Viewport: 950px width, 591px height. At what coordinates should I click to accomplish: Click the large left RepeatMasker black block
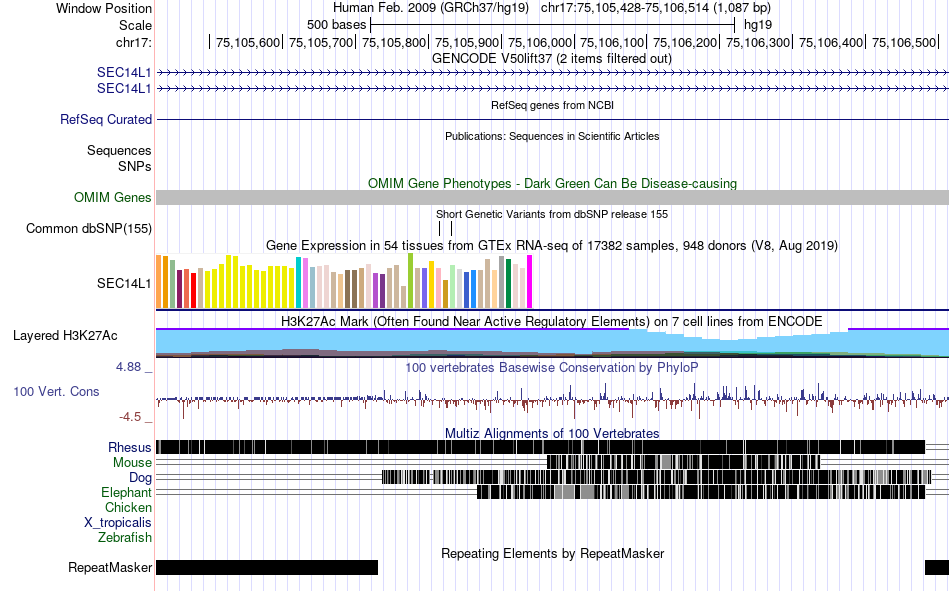(x=267, y=567)
